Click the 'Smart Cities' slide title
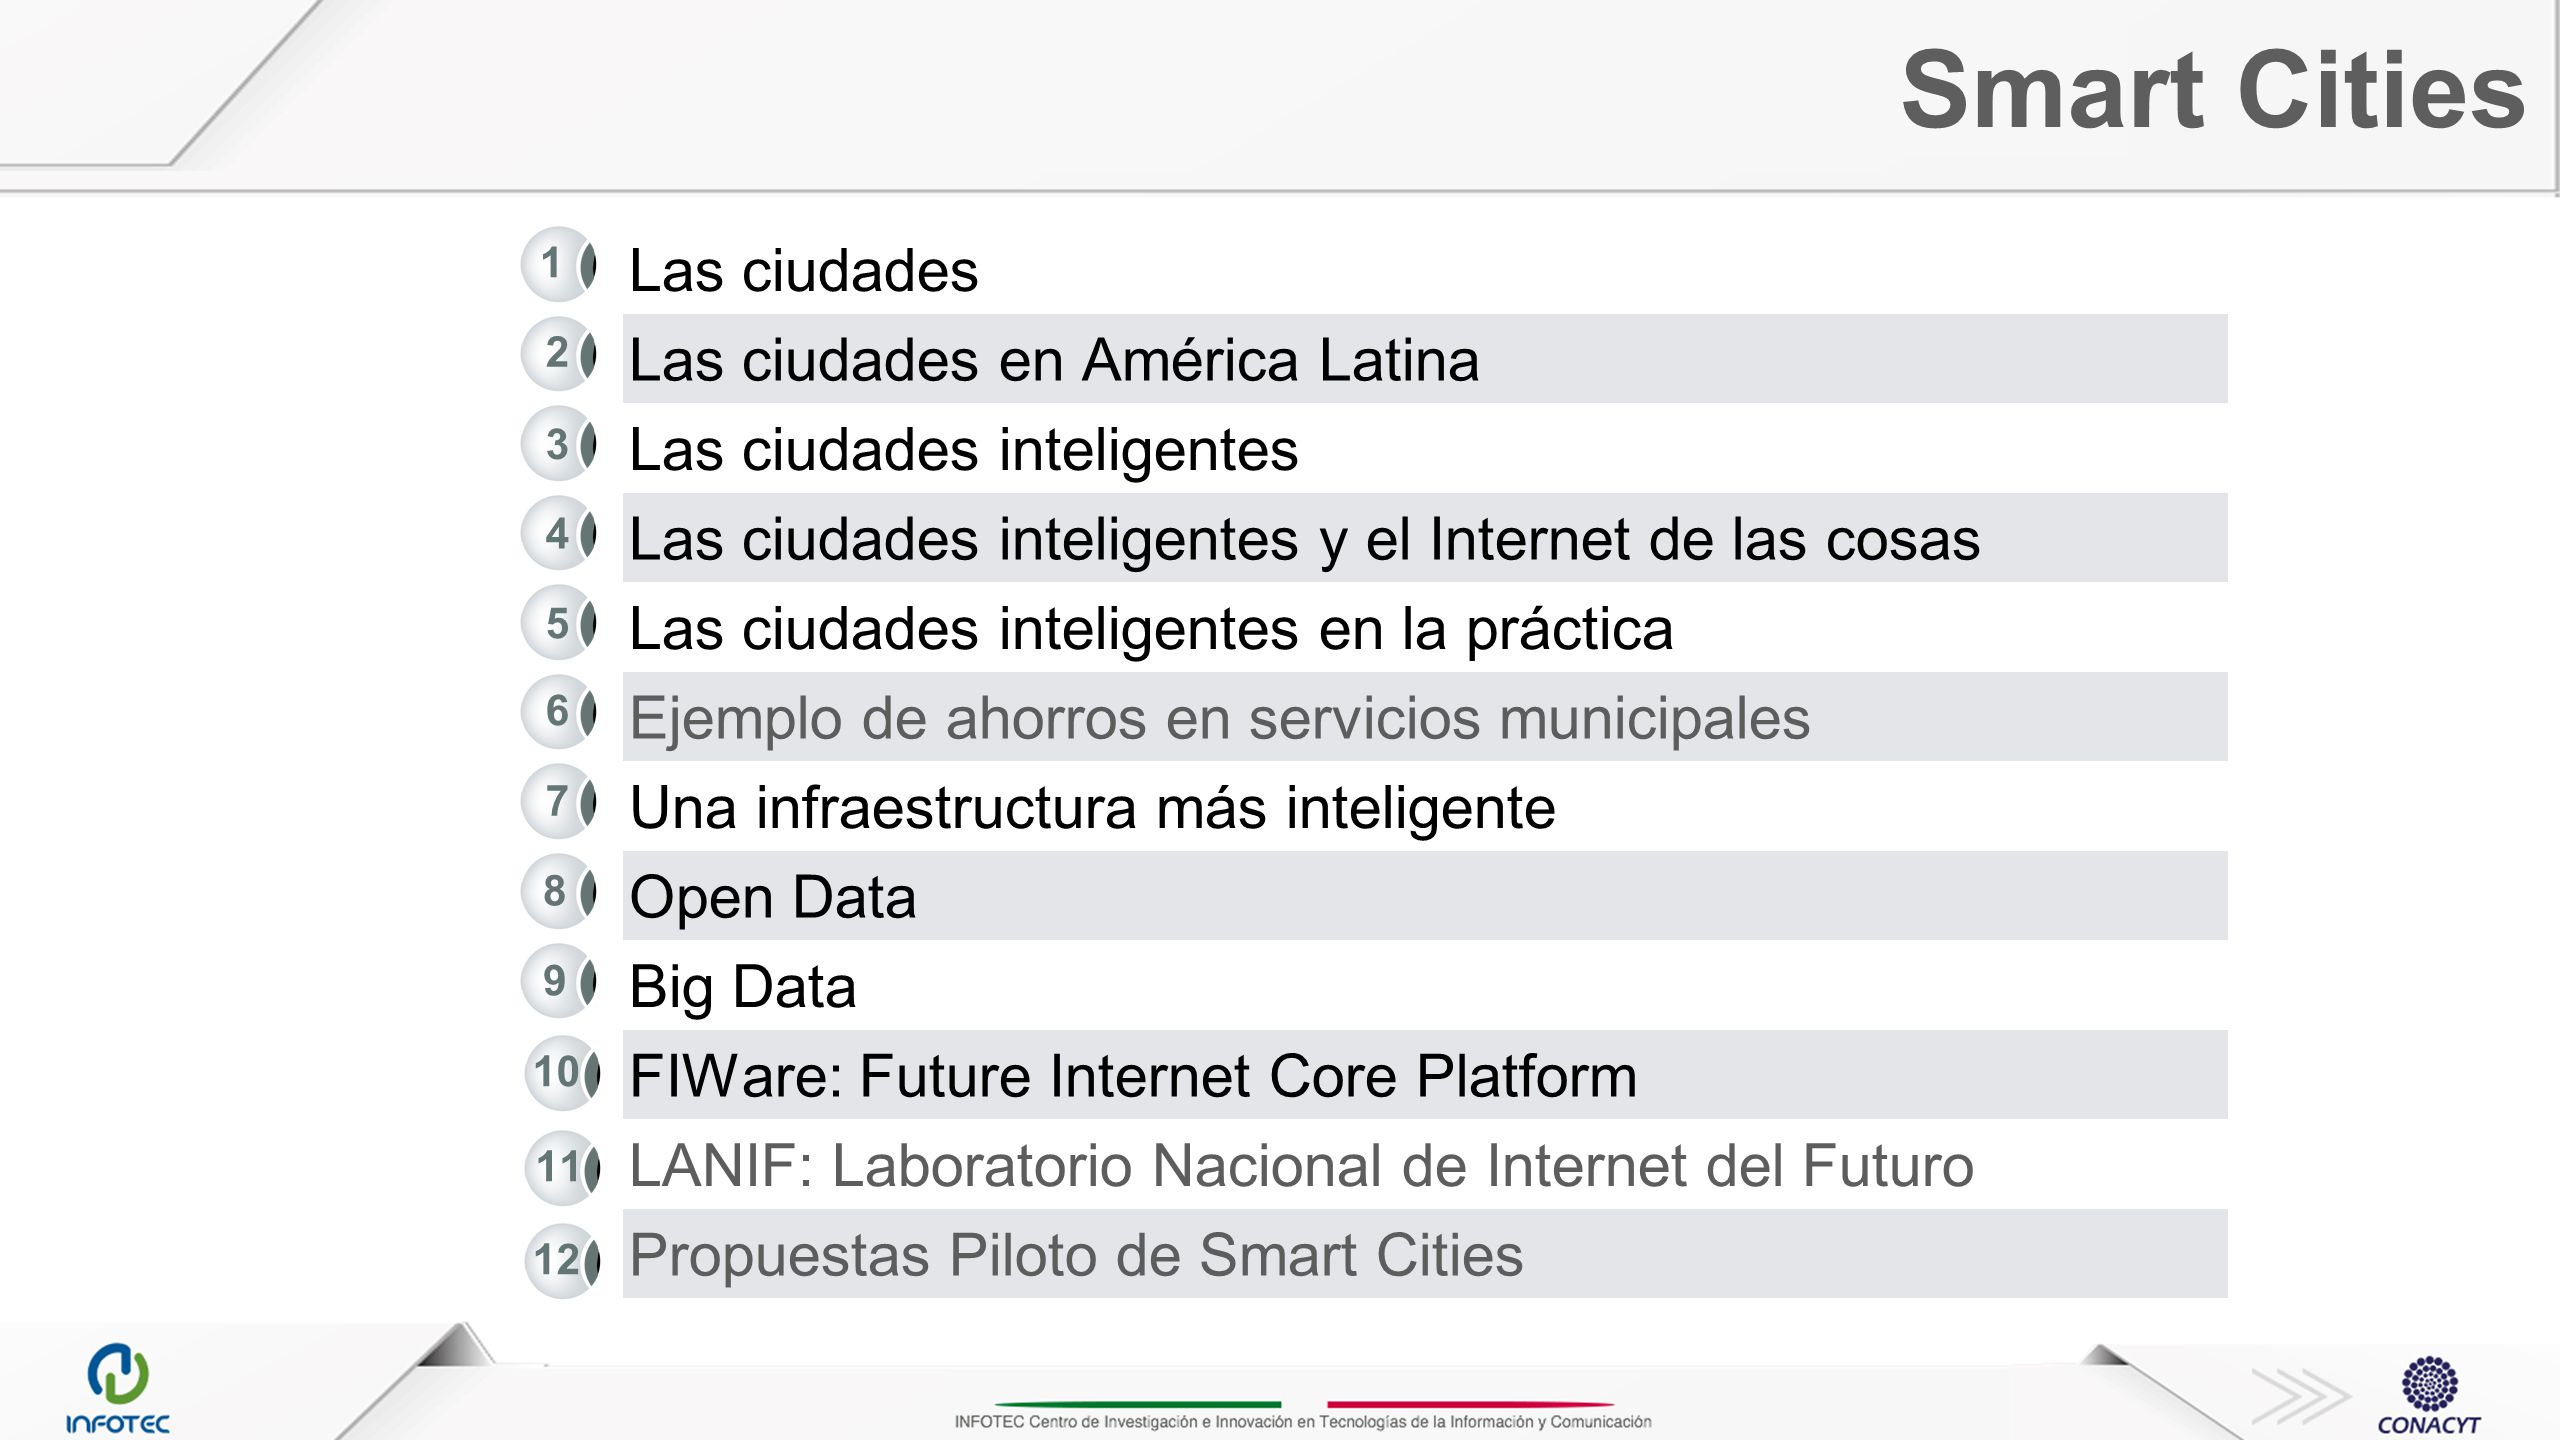The image size is (2560, 1440). point(2213,90)
